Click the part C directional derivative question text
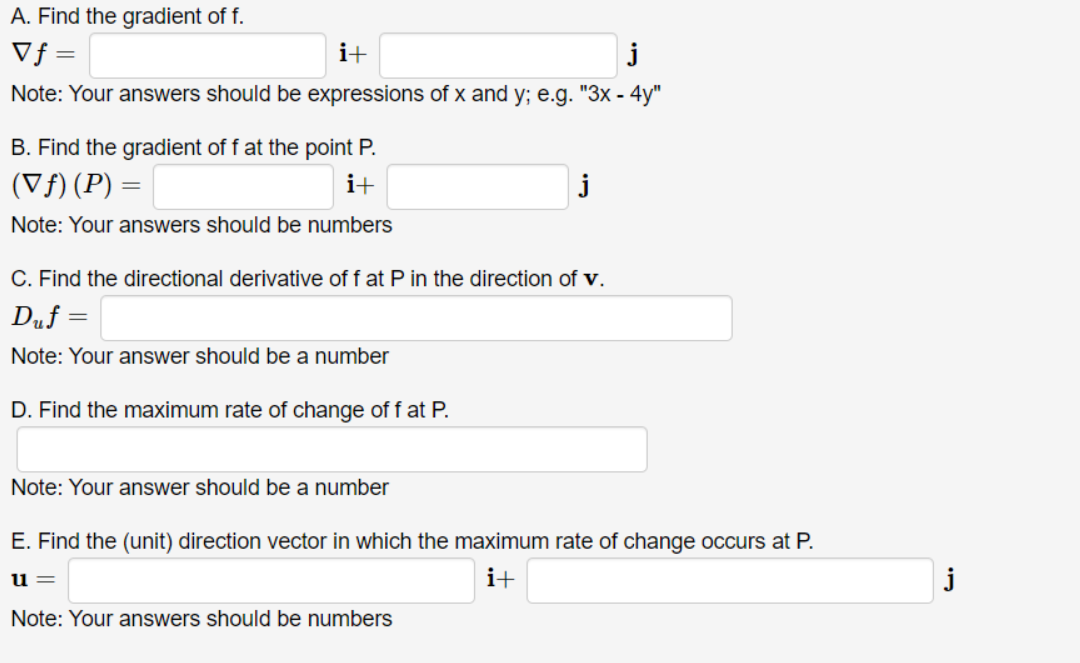1080x663 pixels. [308, 279]
